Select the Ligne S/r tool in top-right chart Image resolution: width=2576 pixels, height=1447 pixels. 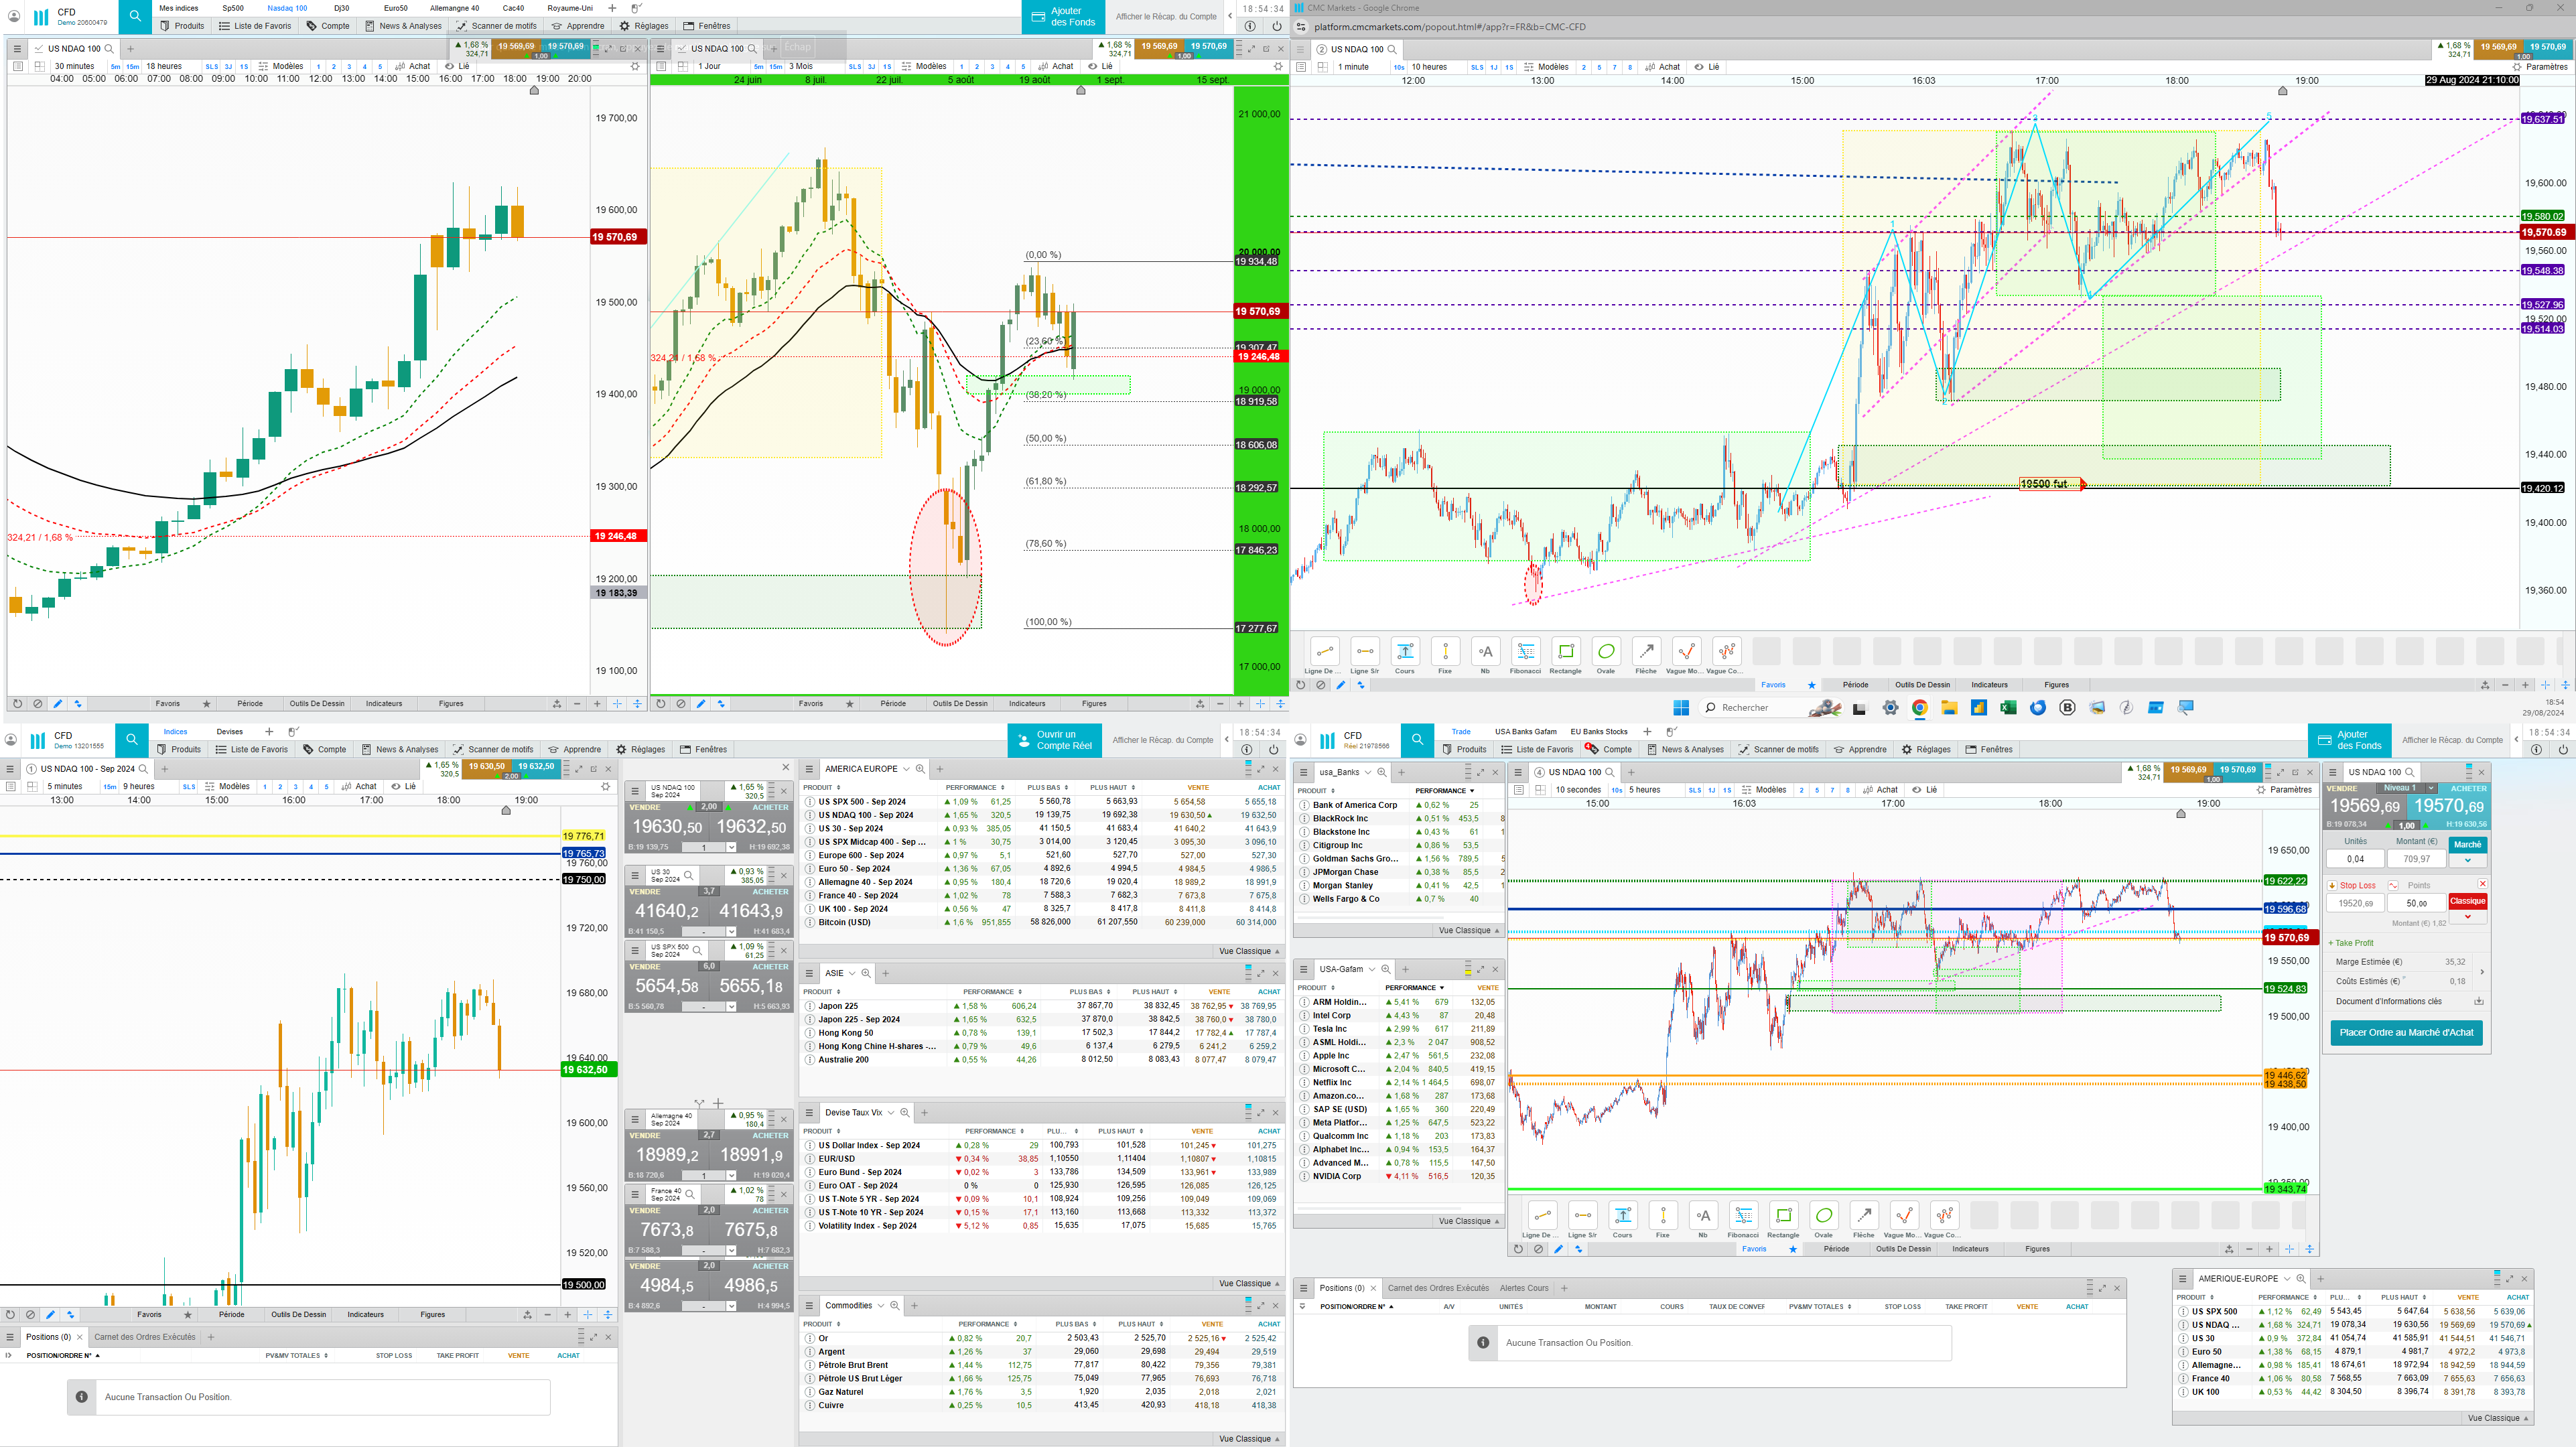coord(1365,652)
